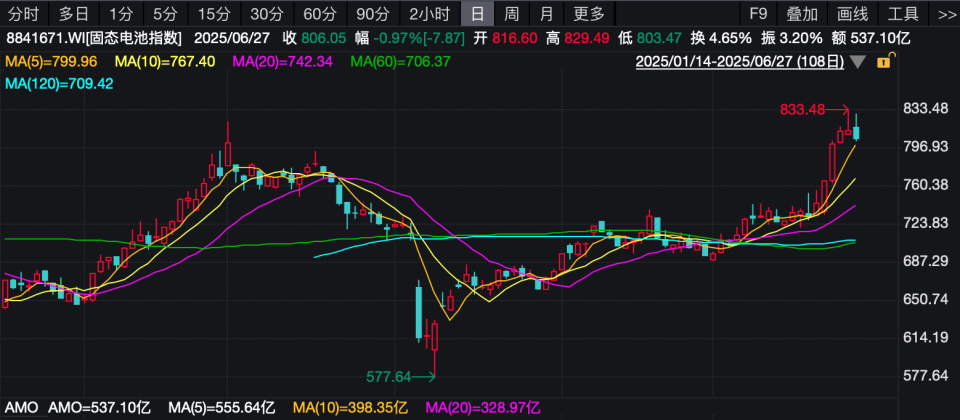Switch to the 分时 intraday tab
Viewport: 960px width, 420px height.
[25, 13]
